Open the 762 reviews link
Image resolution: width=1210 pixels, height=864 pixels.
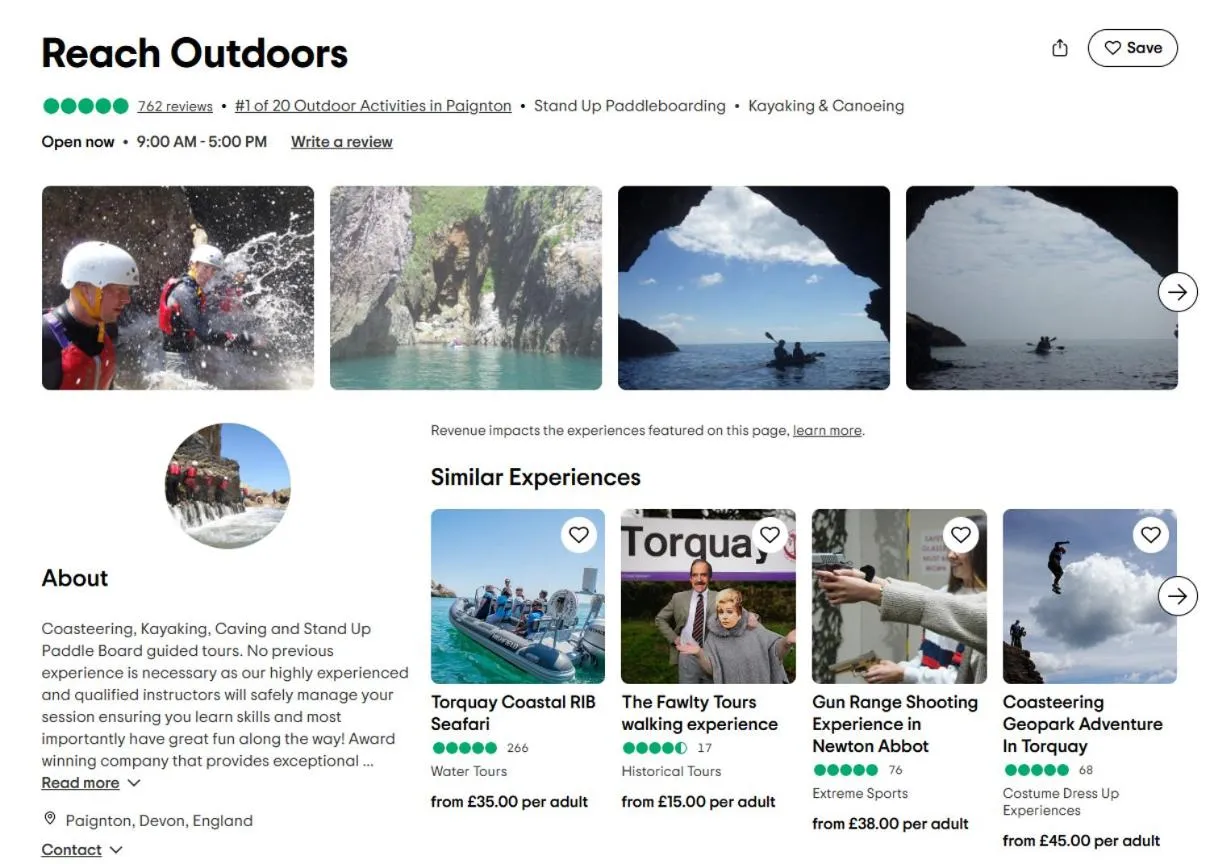[x=175, y=106]
